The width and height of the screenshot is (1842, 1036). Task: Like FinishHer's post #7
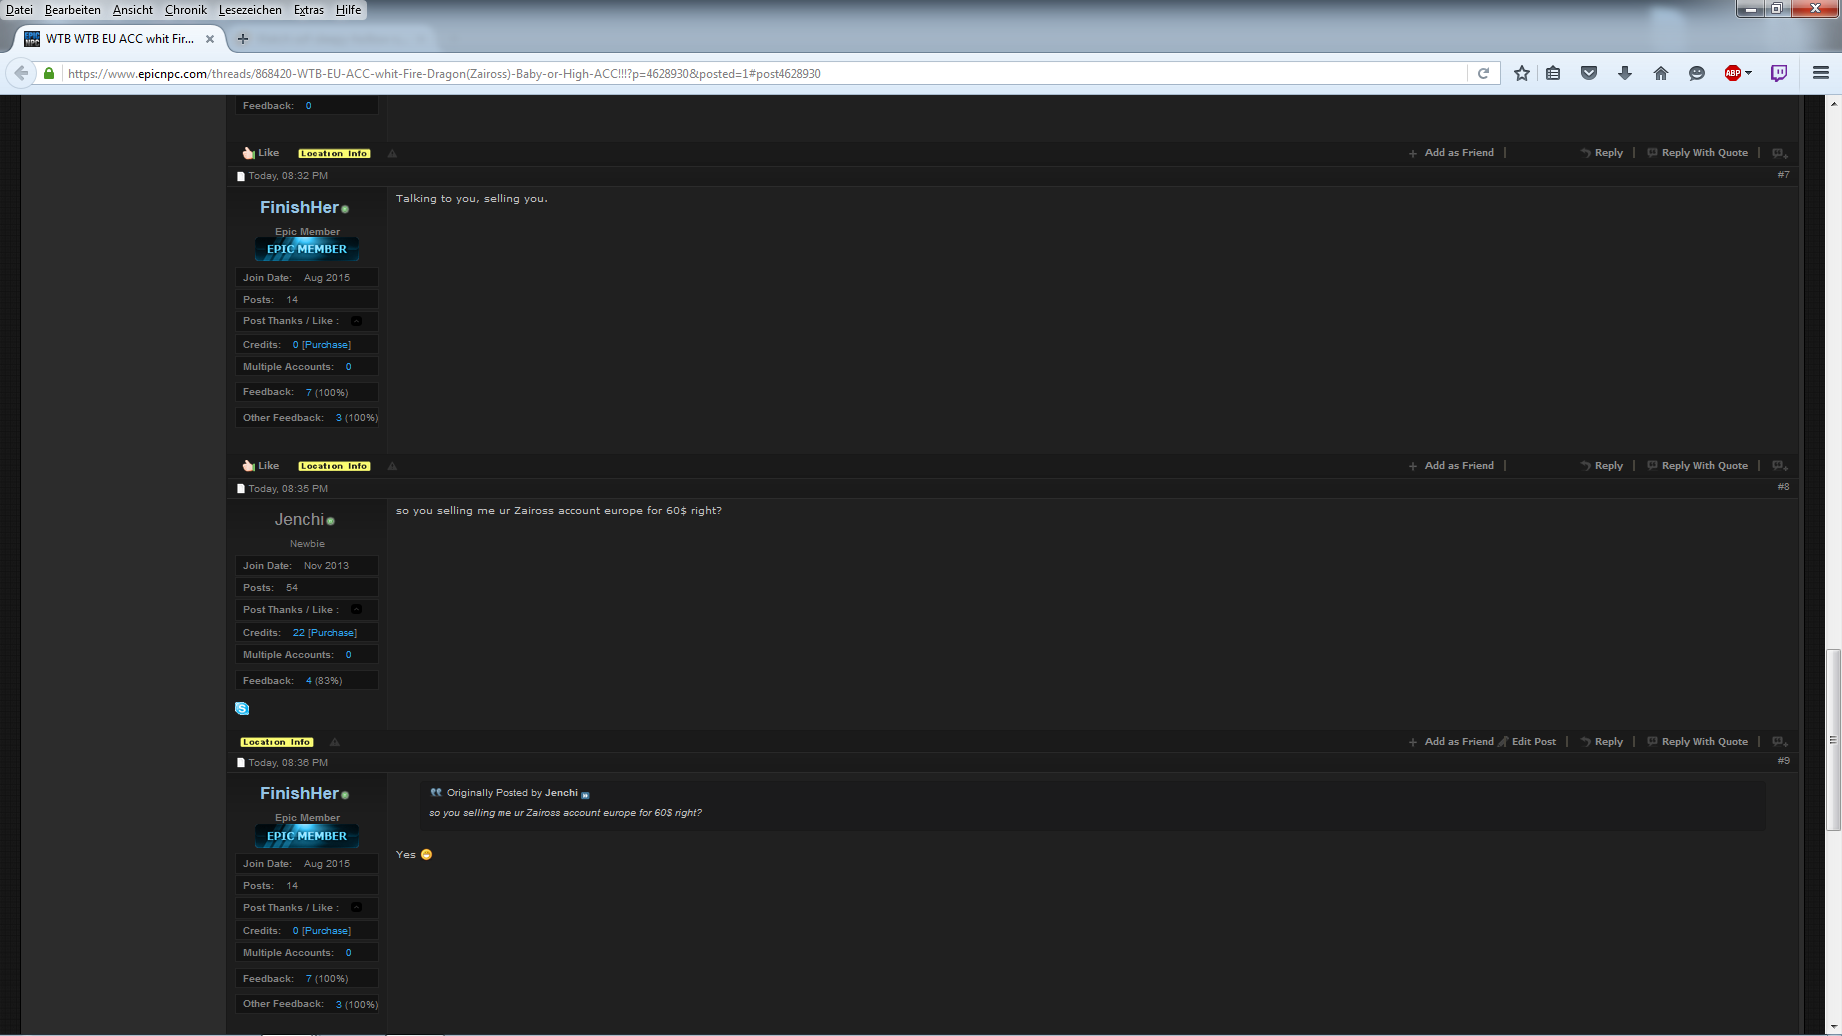click(x=261, y=466)
